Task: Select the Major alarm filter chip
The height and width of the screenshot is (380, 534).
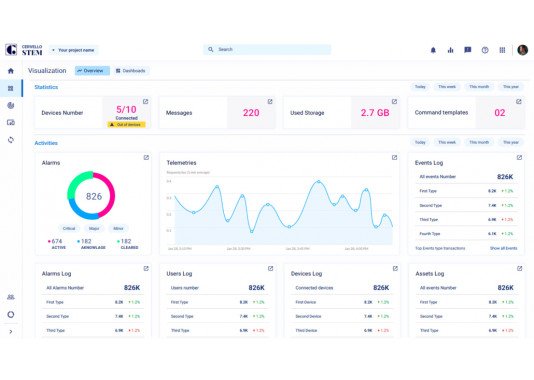Action: click(94, 228)
